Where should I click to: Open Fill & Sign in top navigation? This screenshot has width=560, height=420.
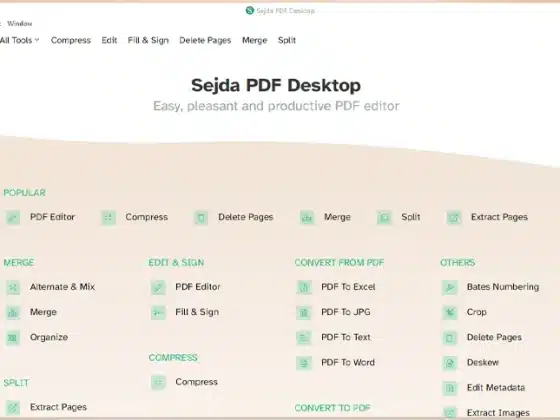coord(148,40)
